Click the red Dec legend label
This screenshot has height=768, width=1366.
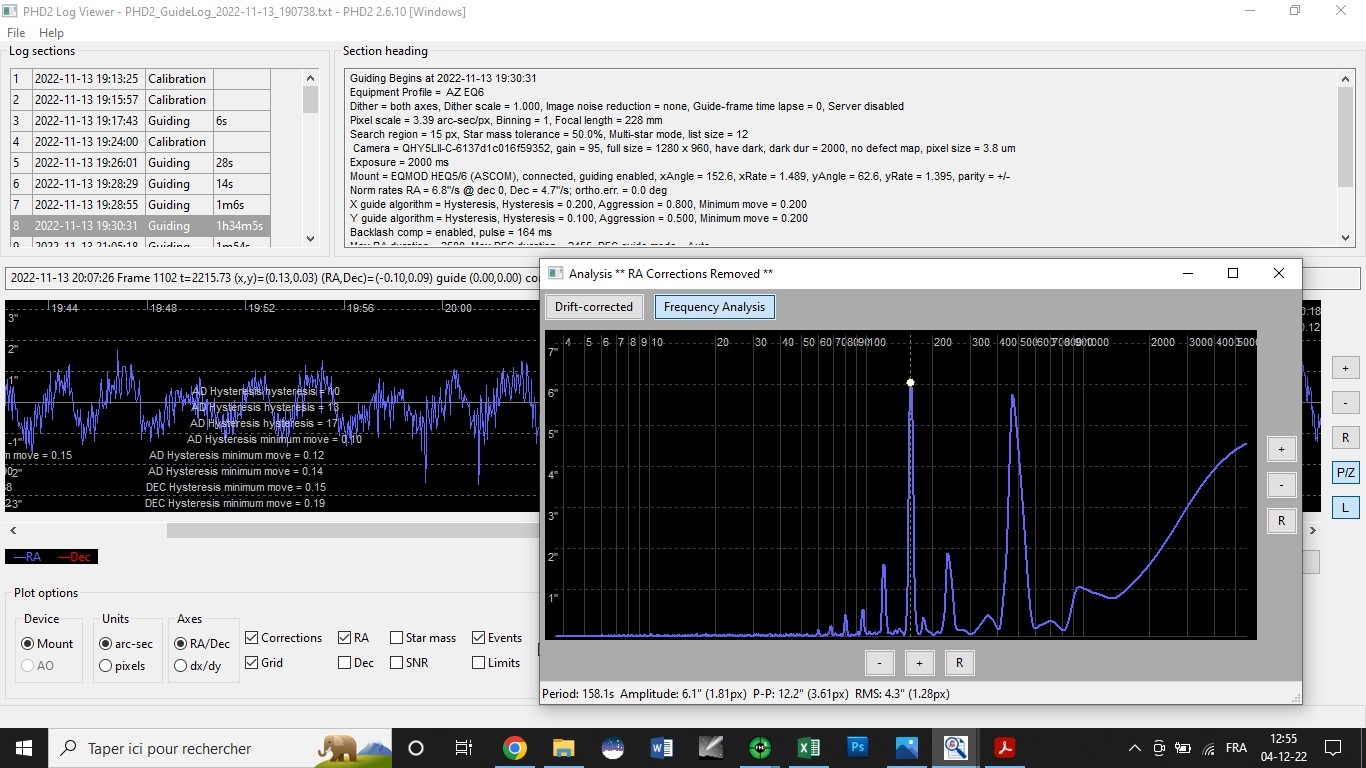pos(74,557)
